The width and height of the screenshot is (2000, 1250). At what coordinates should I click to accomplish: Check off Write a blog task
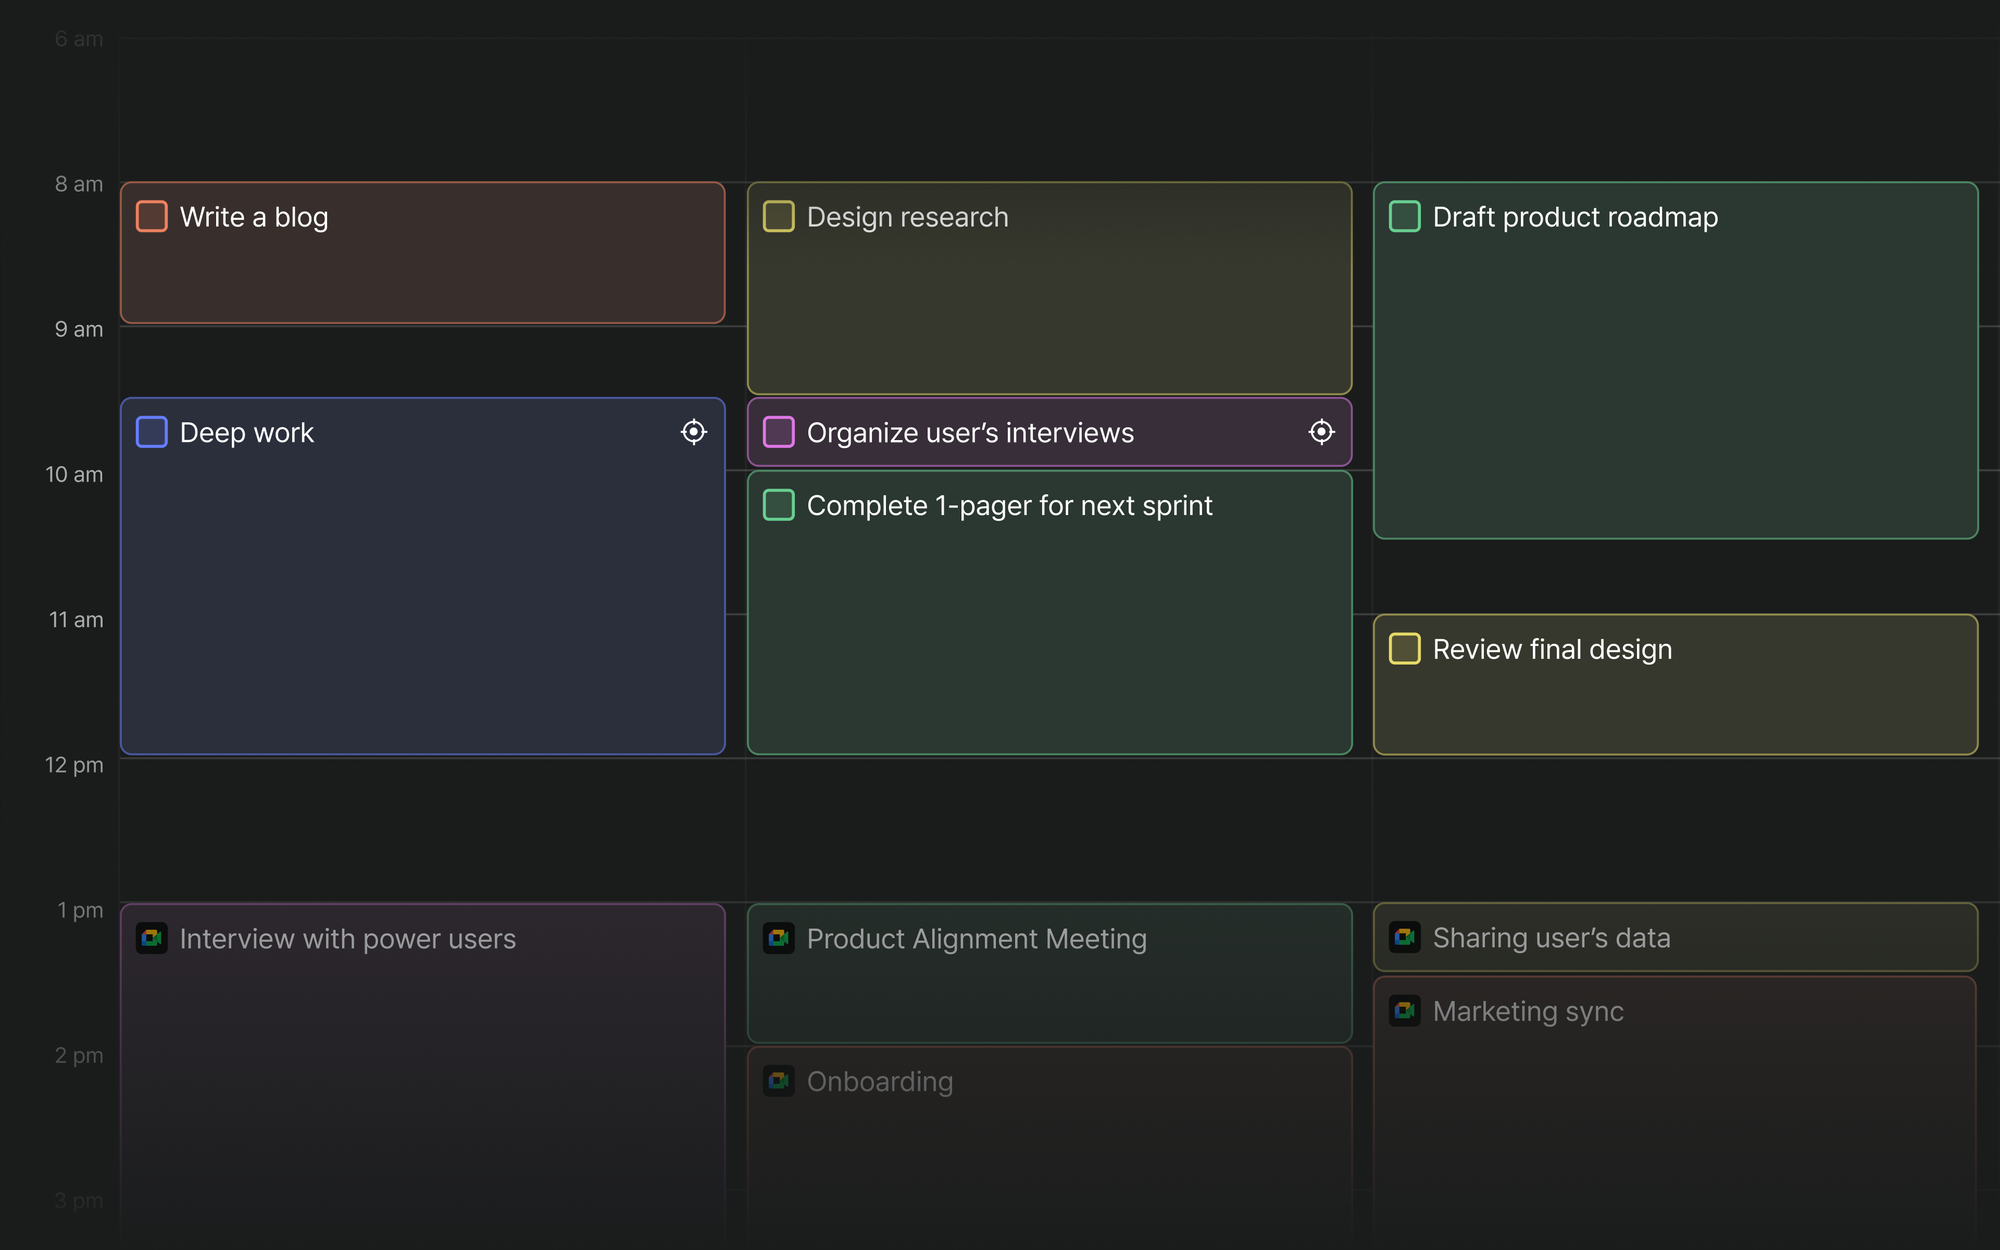(152, 217)
